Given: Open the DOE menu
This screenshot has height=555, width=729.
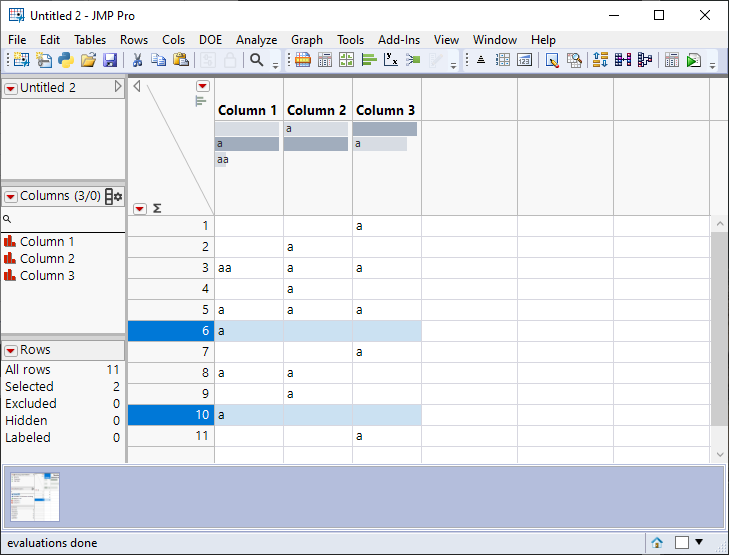Looking at the screenshot, I should (x=211, y=40).
